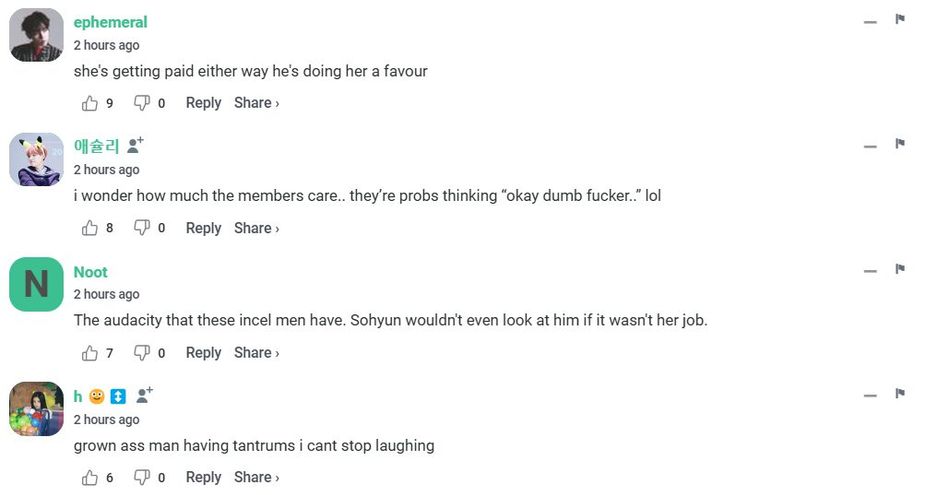Image resolution: width=925 pixels, height=495 pixels.
Task: Expand Share menu on Noot's comment
Action: pyautogui.click(x=257, y=353)
